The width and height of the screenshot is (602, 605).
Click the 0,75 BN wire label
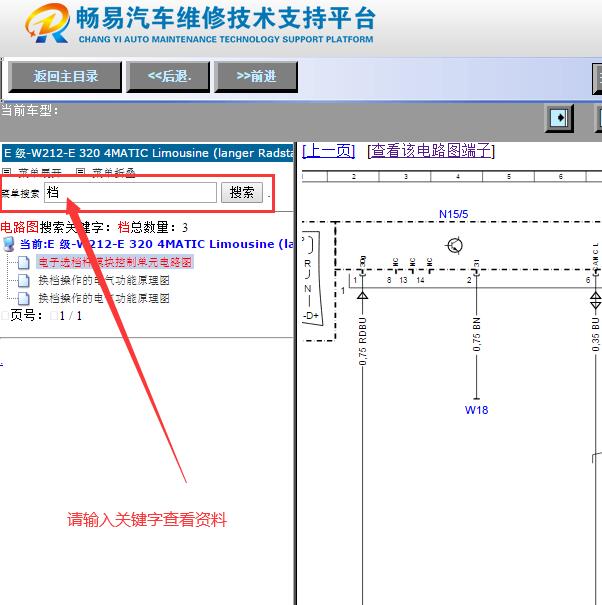pyautogui.click(x=477, y=335)
